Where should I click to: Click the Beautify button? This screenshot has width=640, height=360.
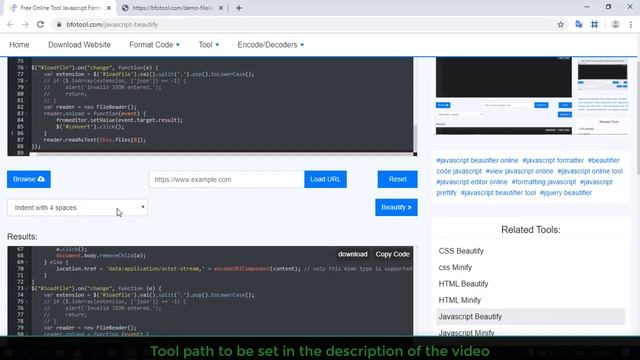point(396,207)
